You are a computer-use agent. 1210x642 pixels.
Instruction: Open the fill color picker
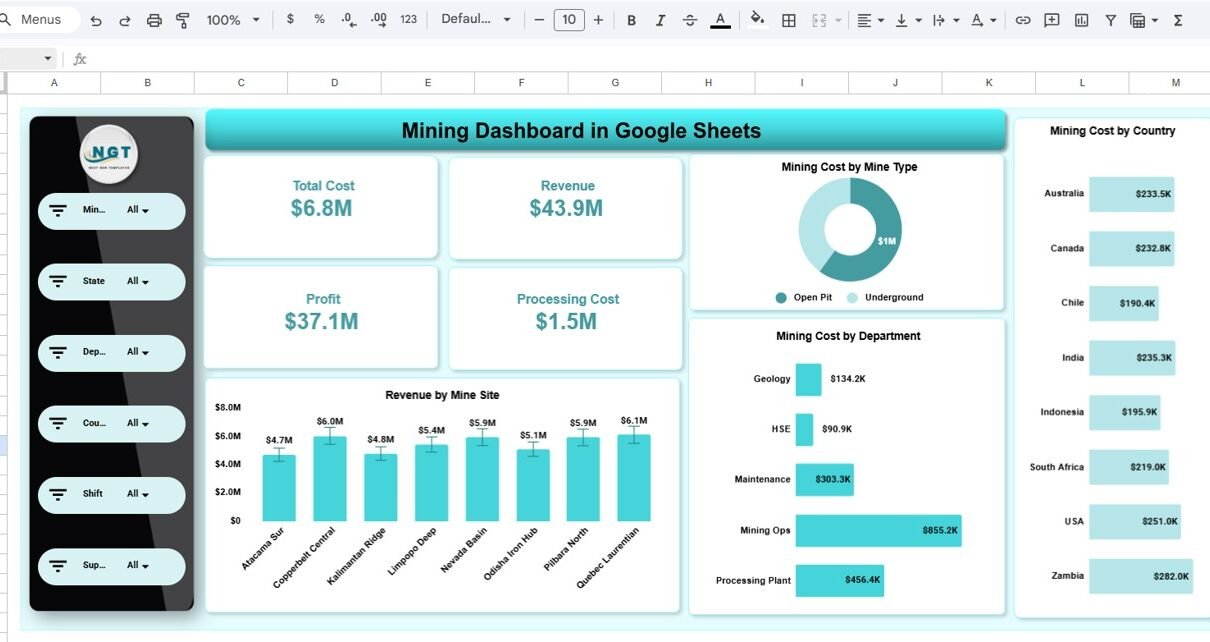pos(757,20)
